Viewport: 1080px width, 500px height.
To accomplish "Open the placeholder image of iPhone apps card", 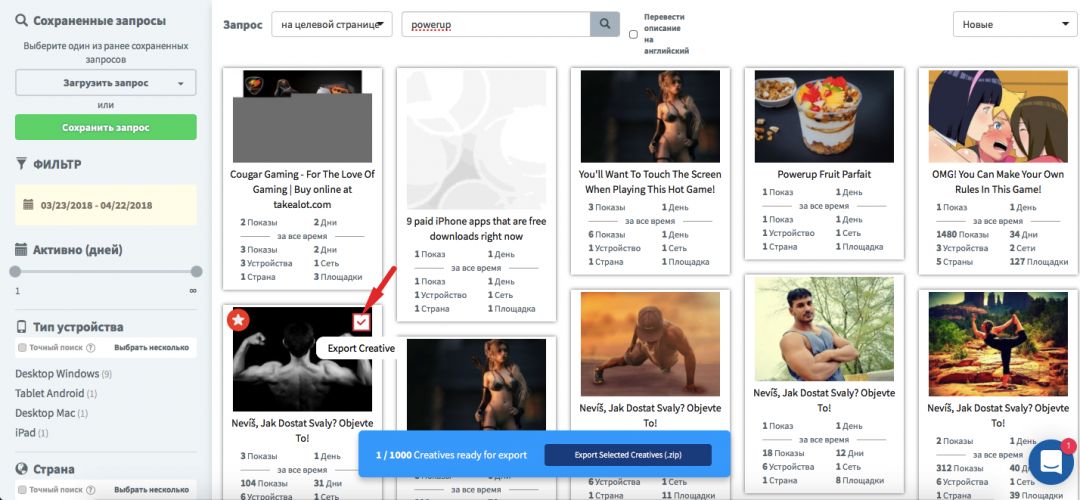I will click(476, 140).
